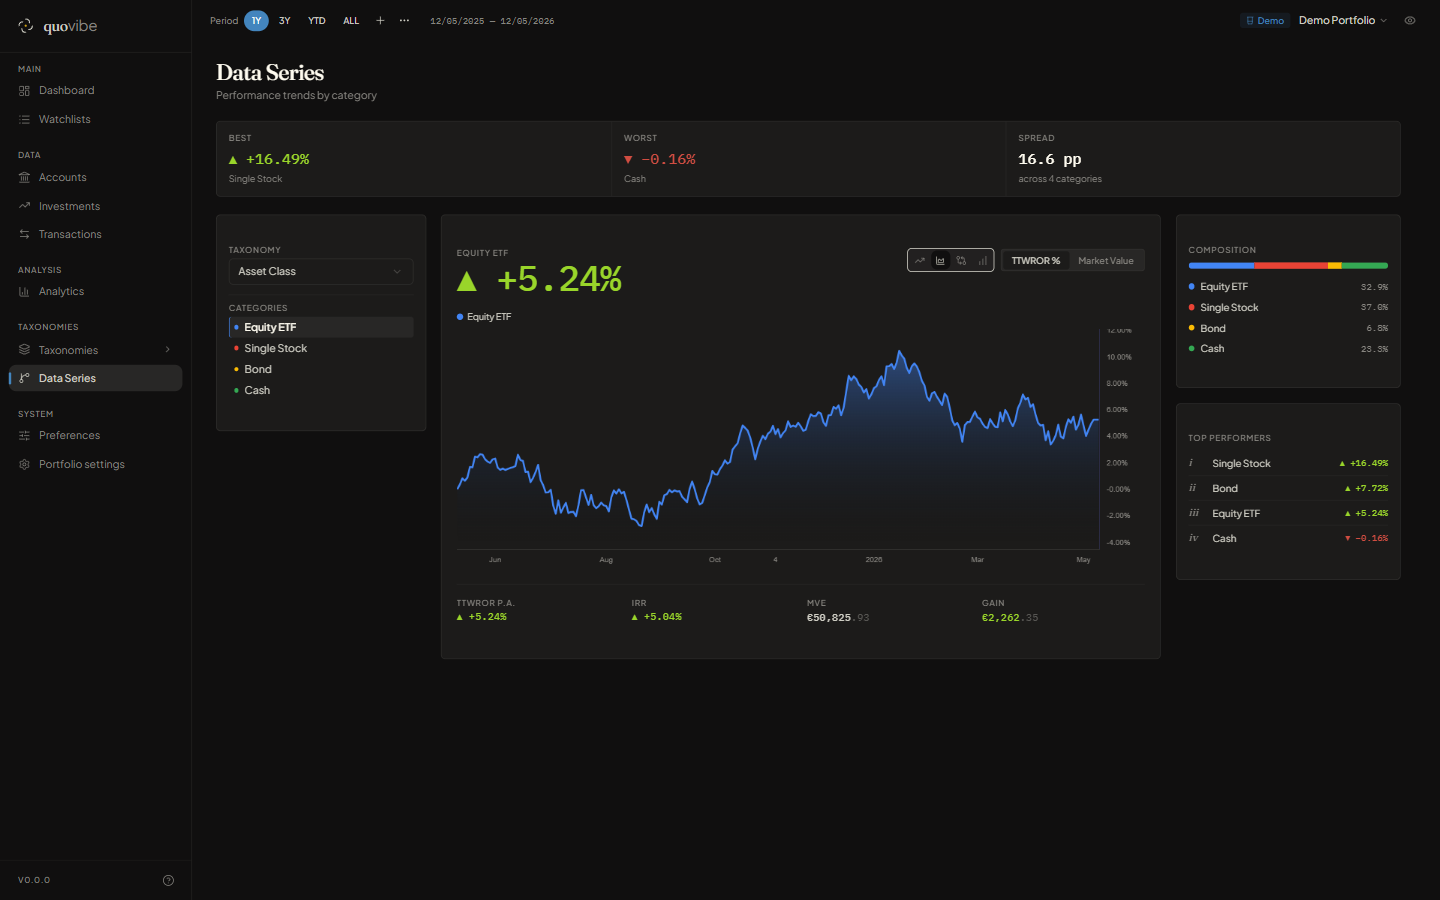Click Single Stock 37.0% composition row

coord(1288,308)
